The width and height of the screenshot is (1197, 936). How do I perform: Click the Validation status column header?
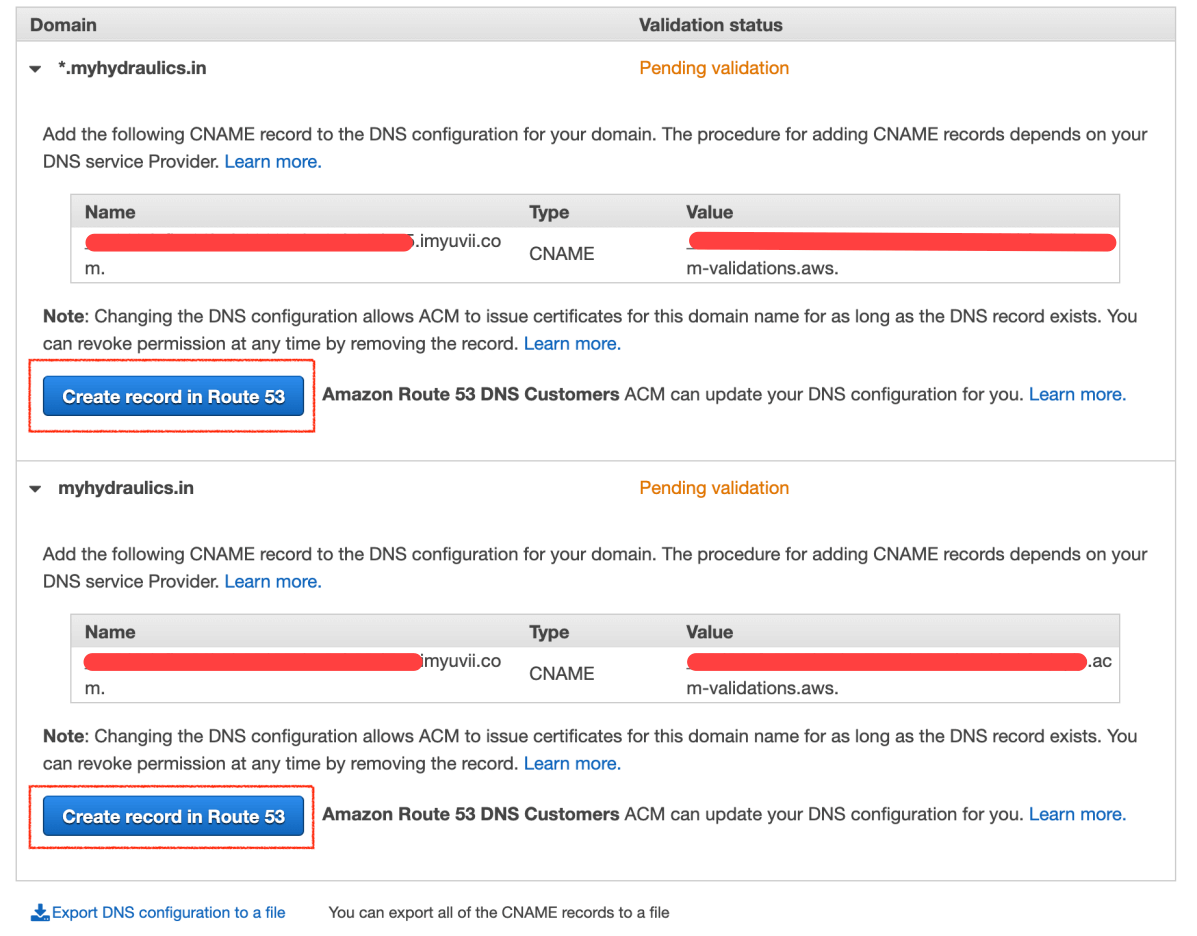pyautogui.click(x=710, y=25)
